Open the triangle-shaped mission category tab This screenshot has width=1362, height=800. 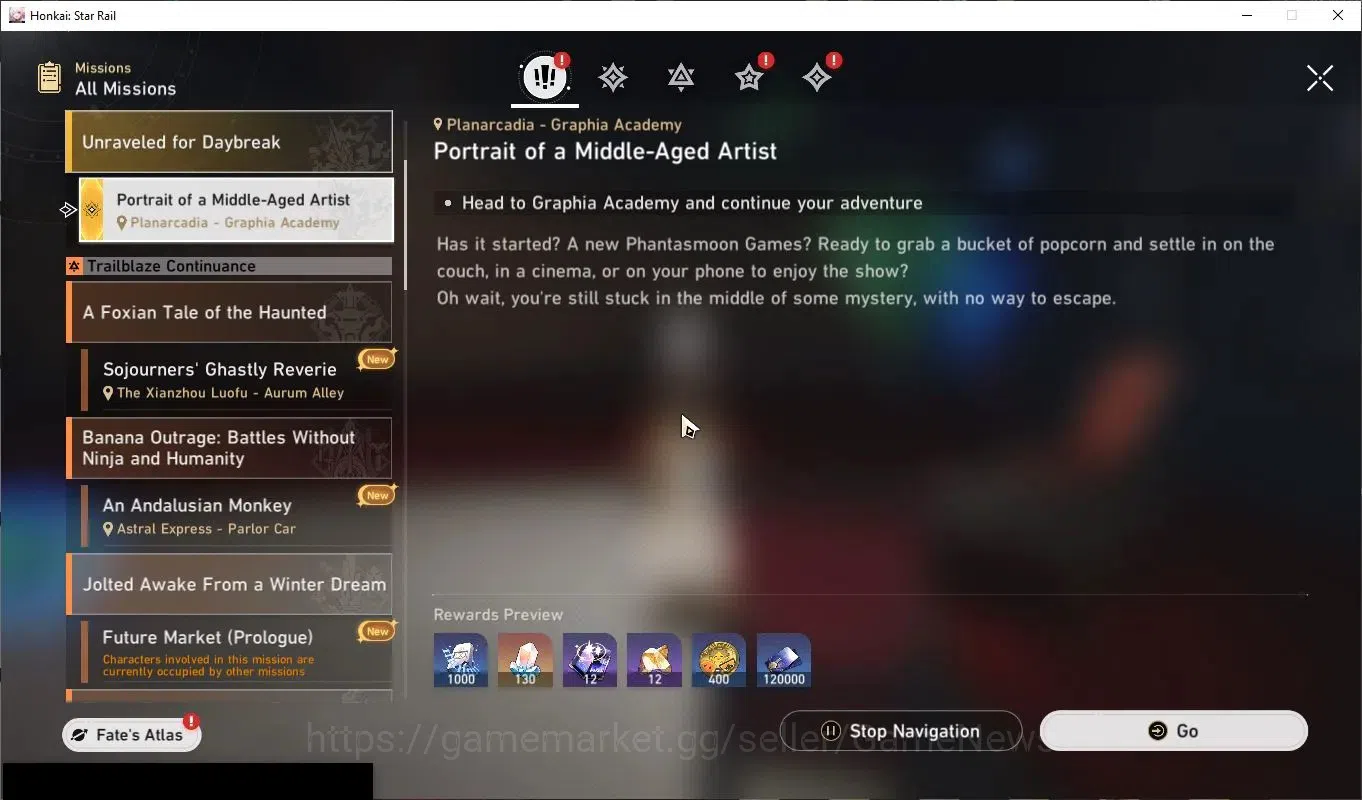coord(681,77)
